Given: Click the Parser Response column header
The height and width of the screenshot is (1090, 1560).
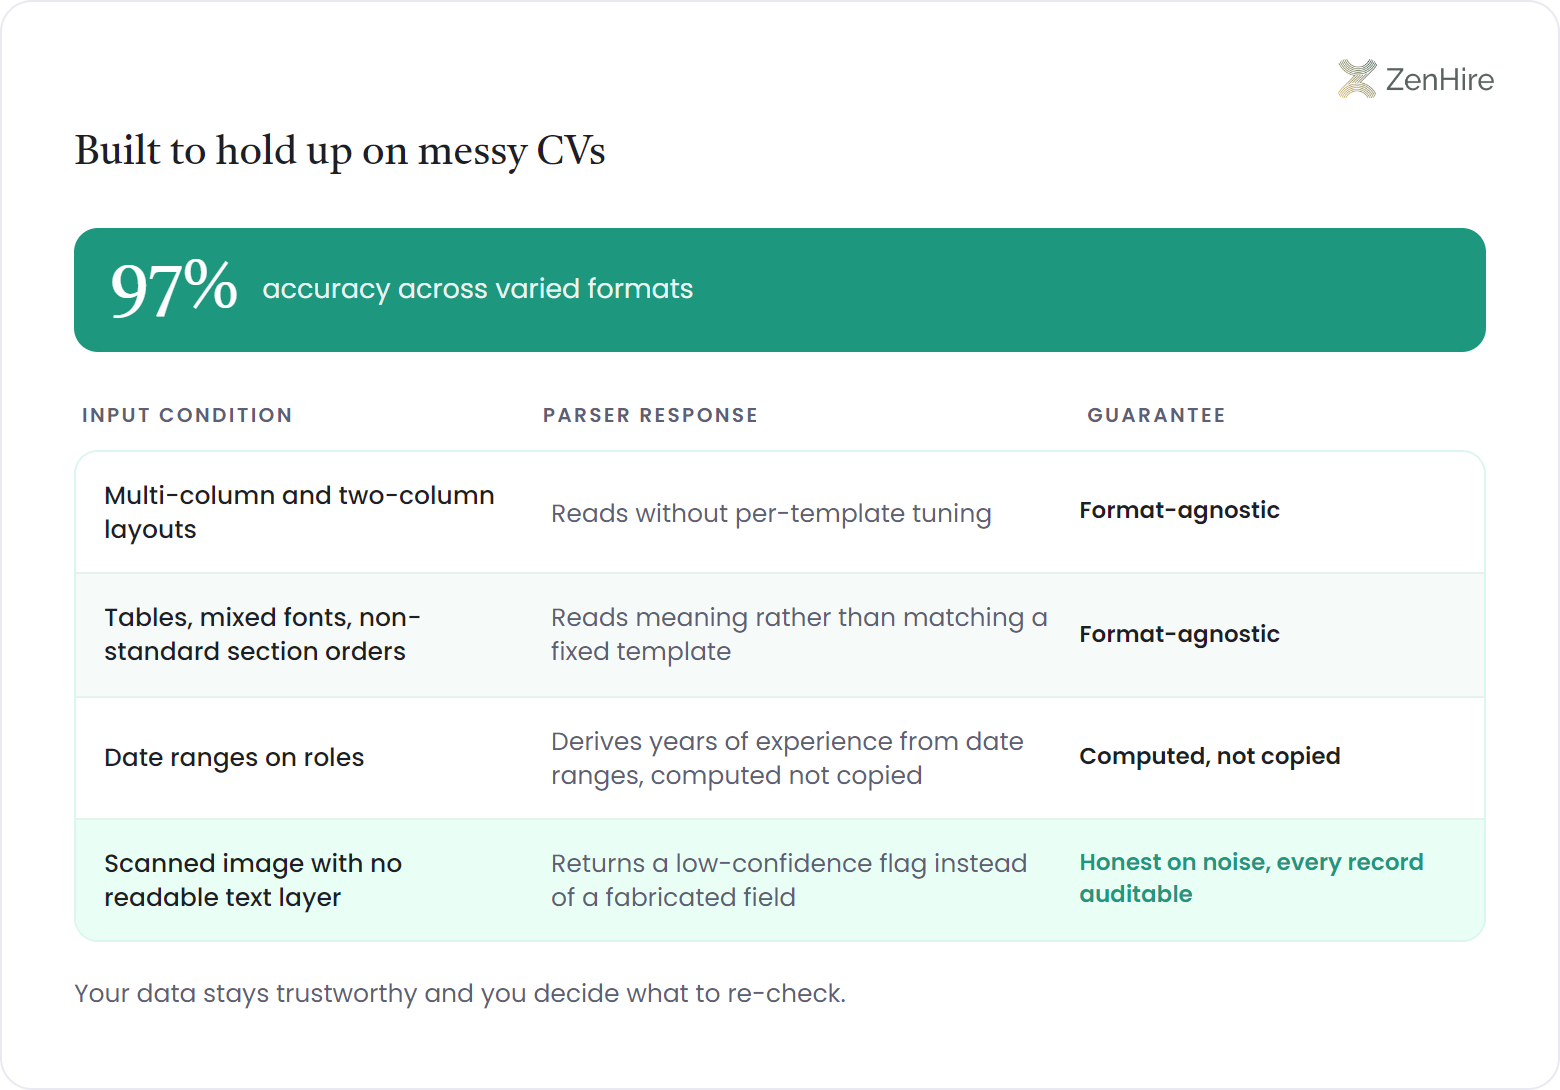Looking at the screenshot, I should [651, 415].
